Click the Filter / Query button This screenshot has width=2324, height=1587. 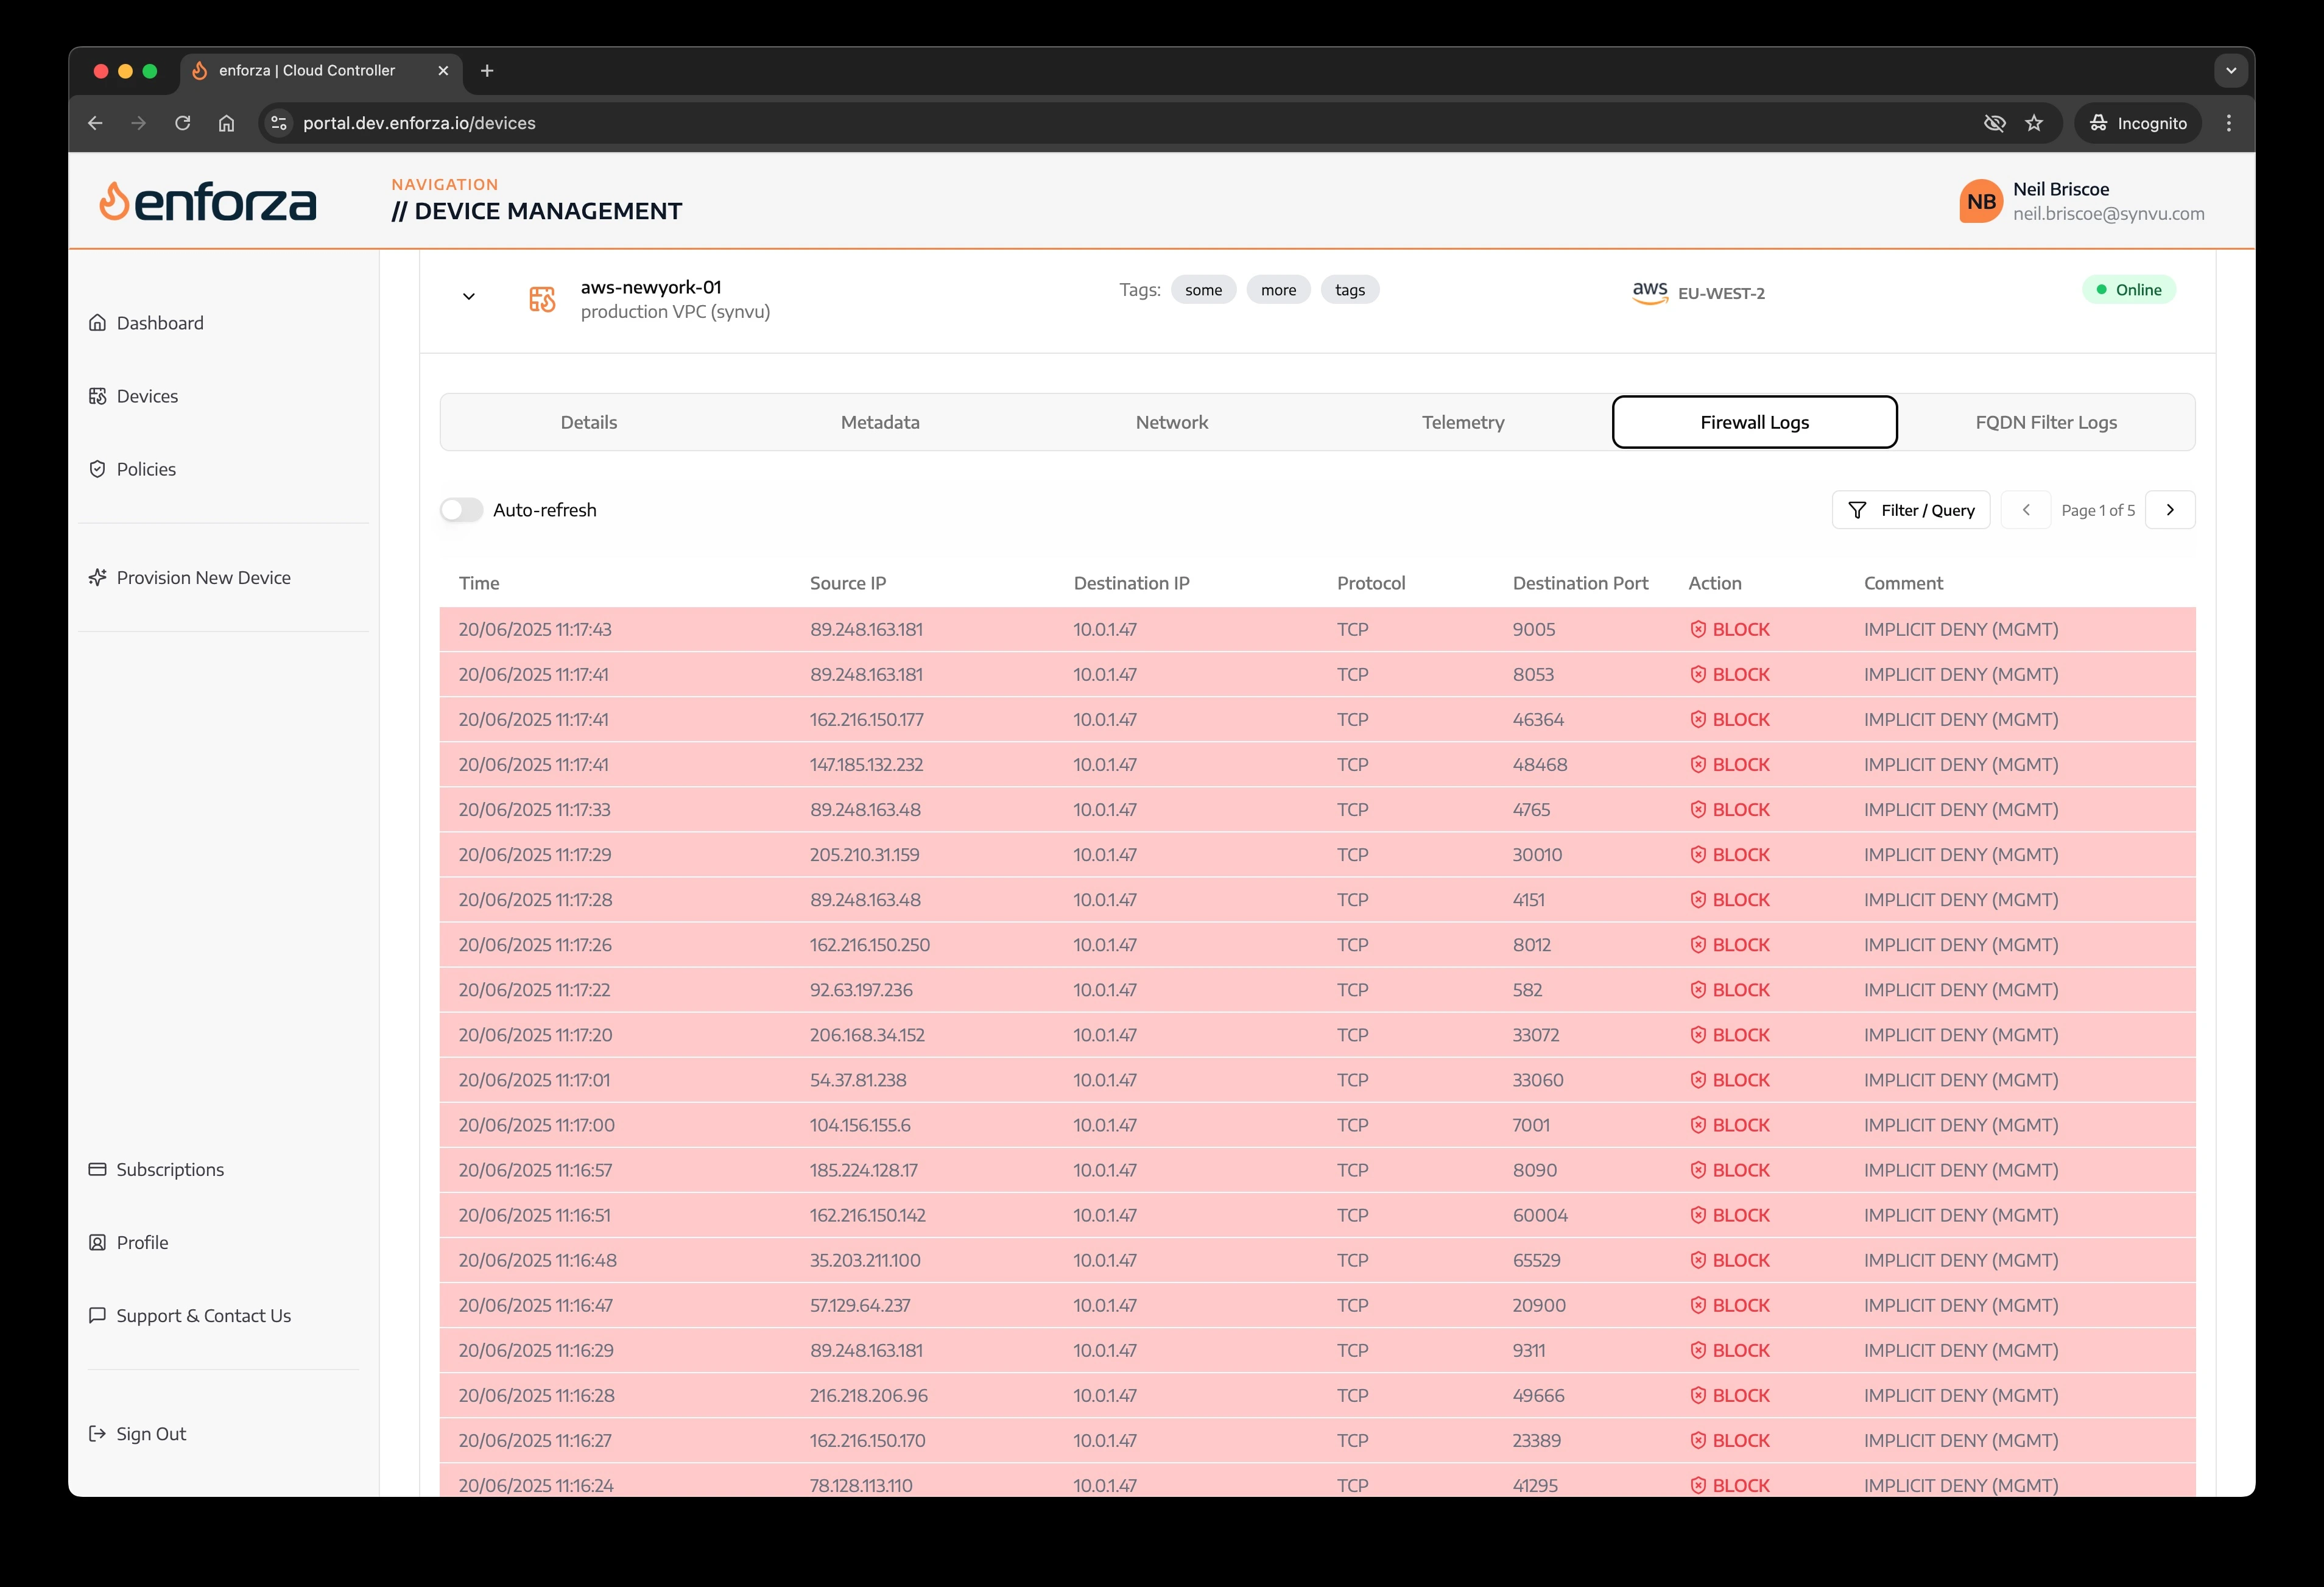tap(1910, 509)
